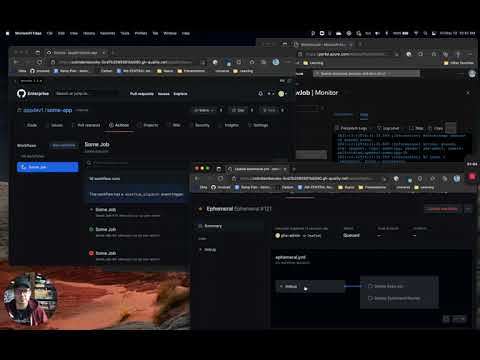Open Explore in the GitHub top nav

(180, 94)
